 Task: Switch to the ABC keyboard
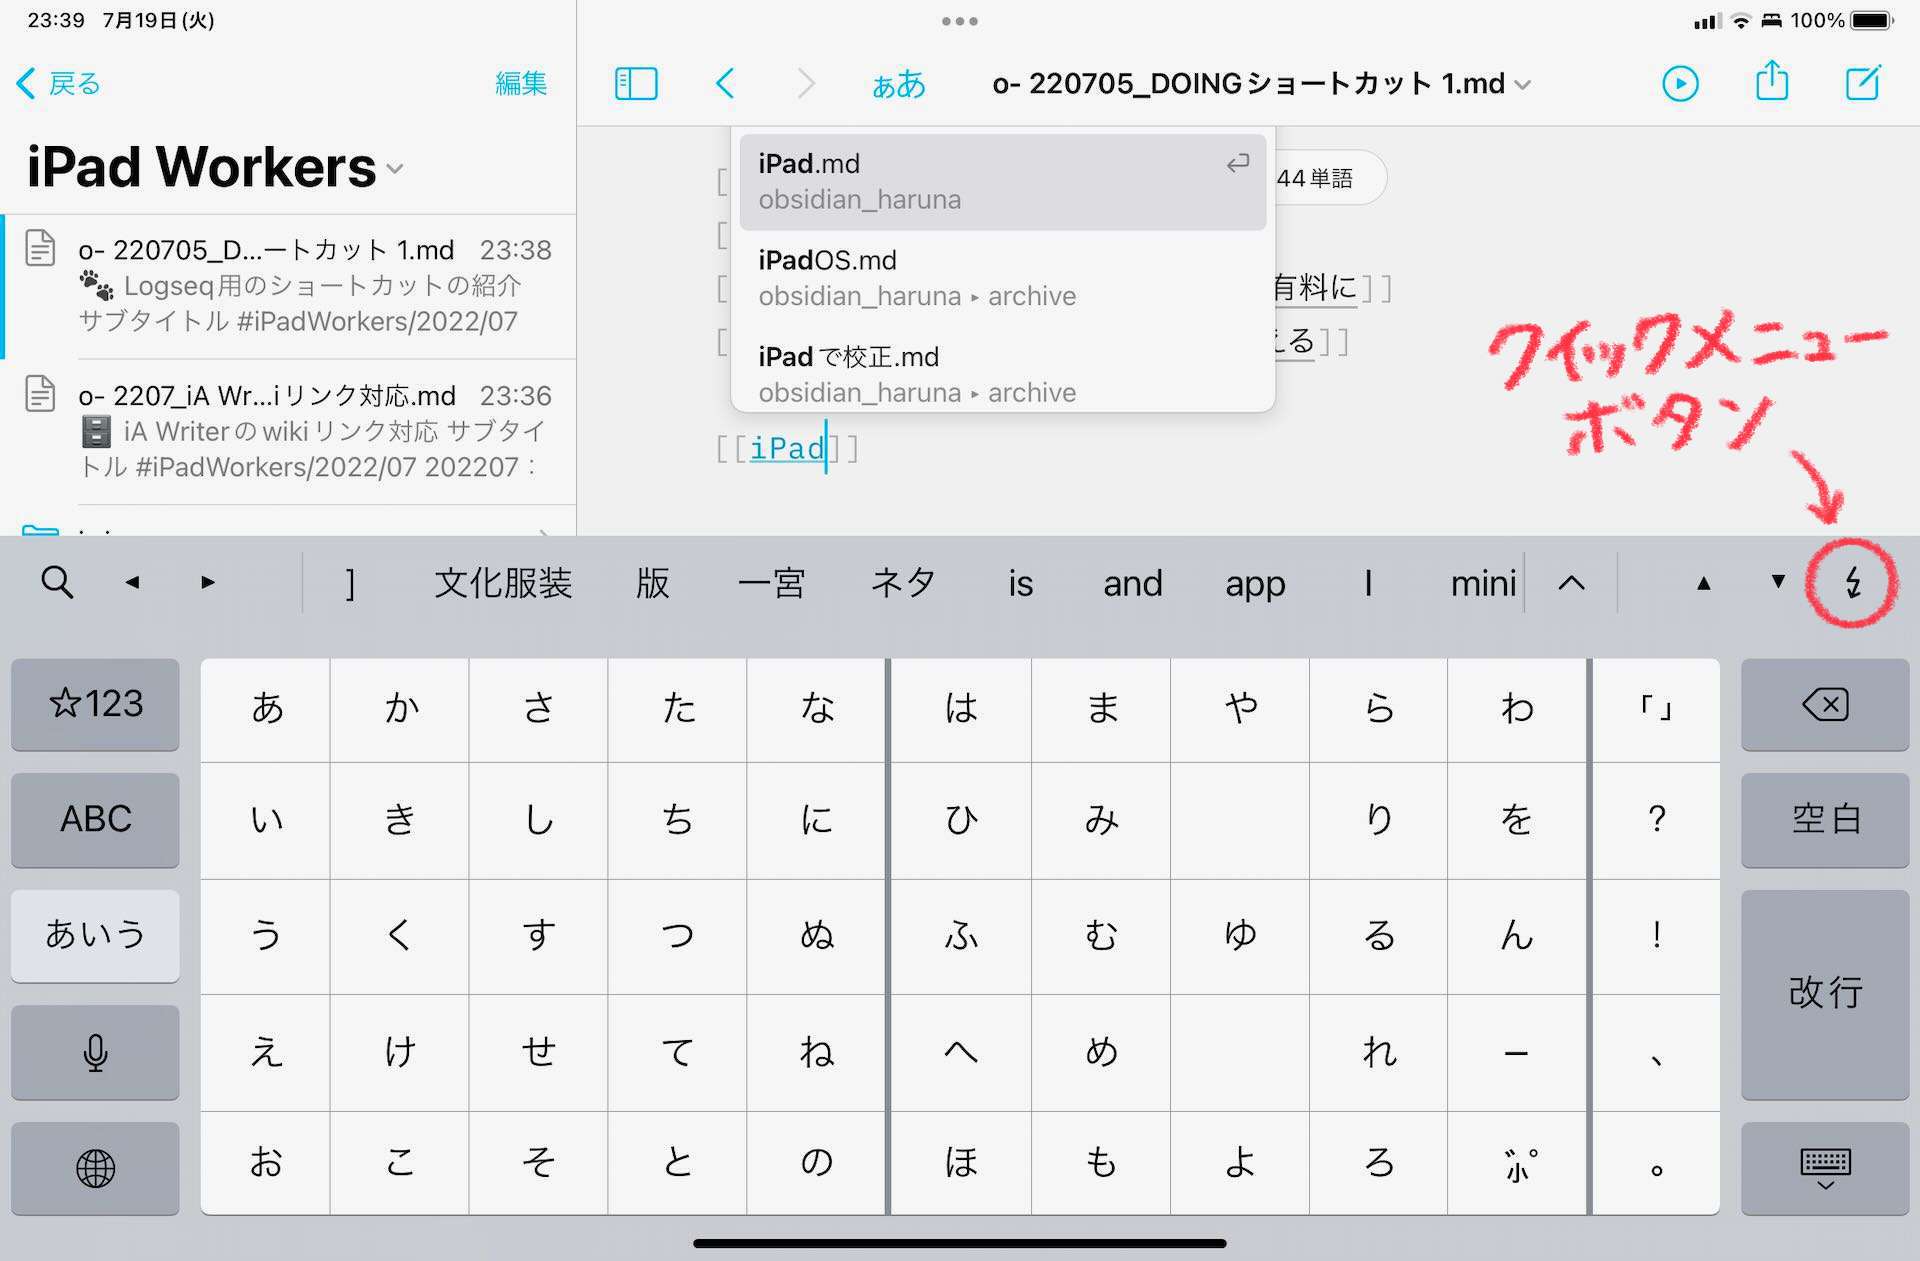(95, 819)
